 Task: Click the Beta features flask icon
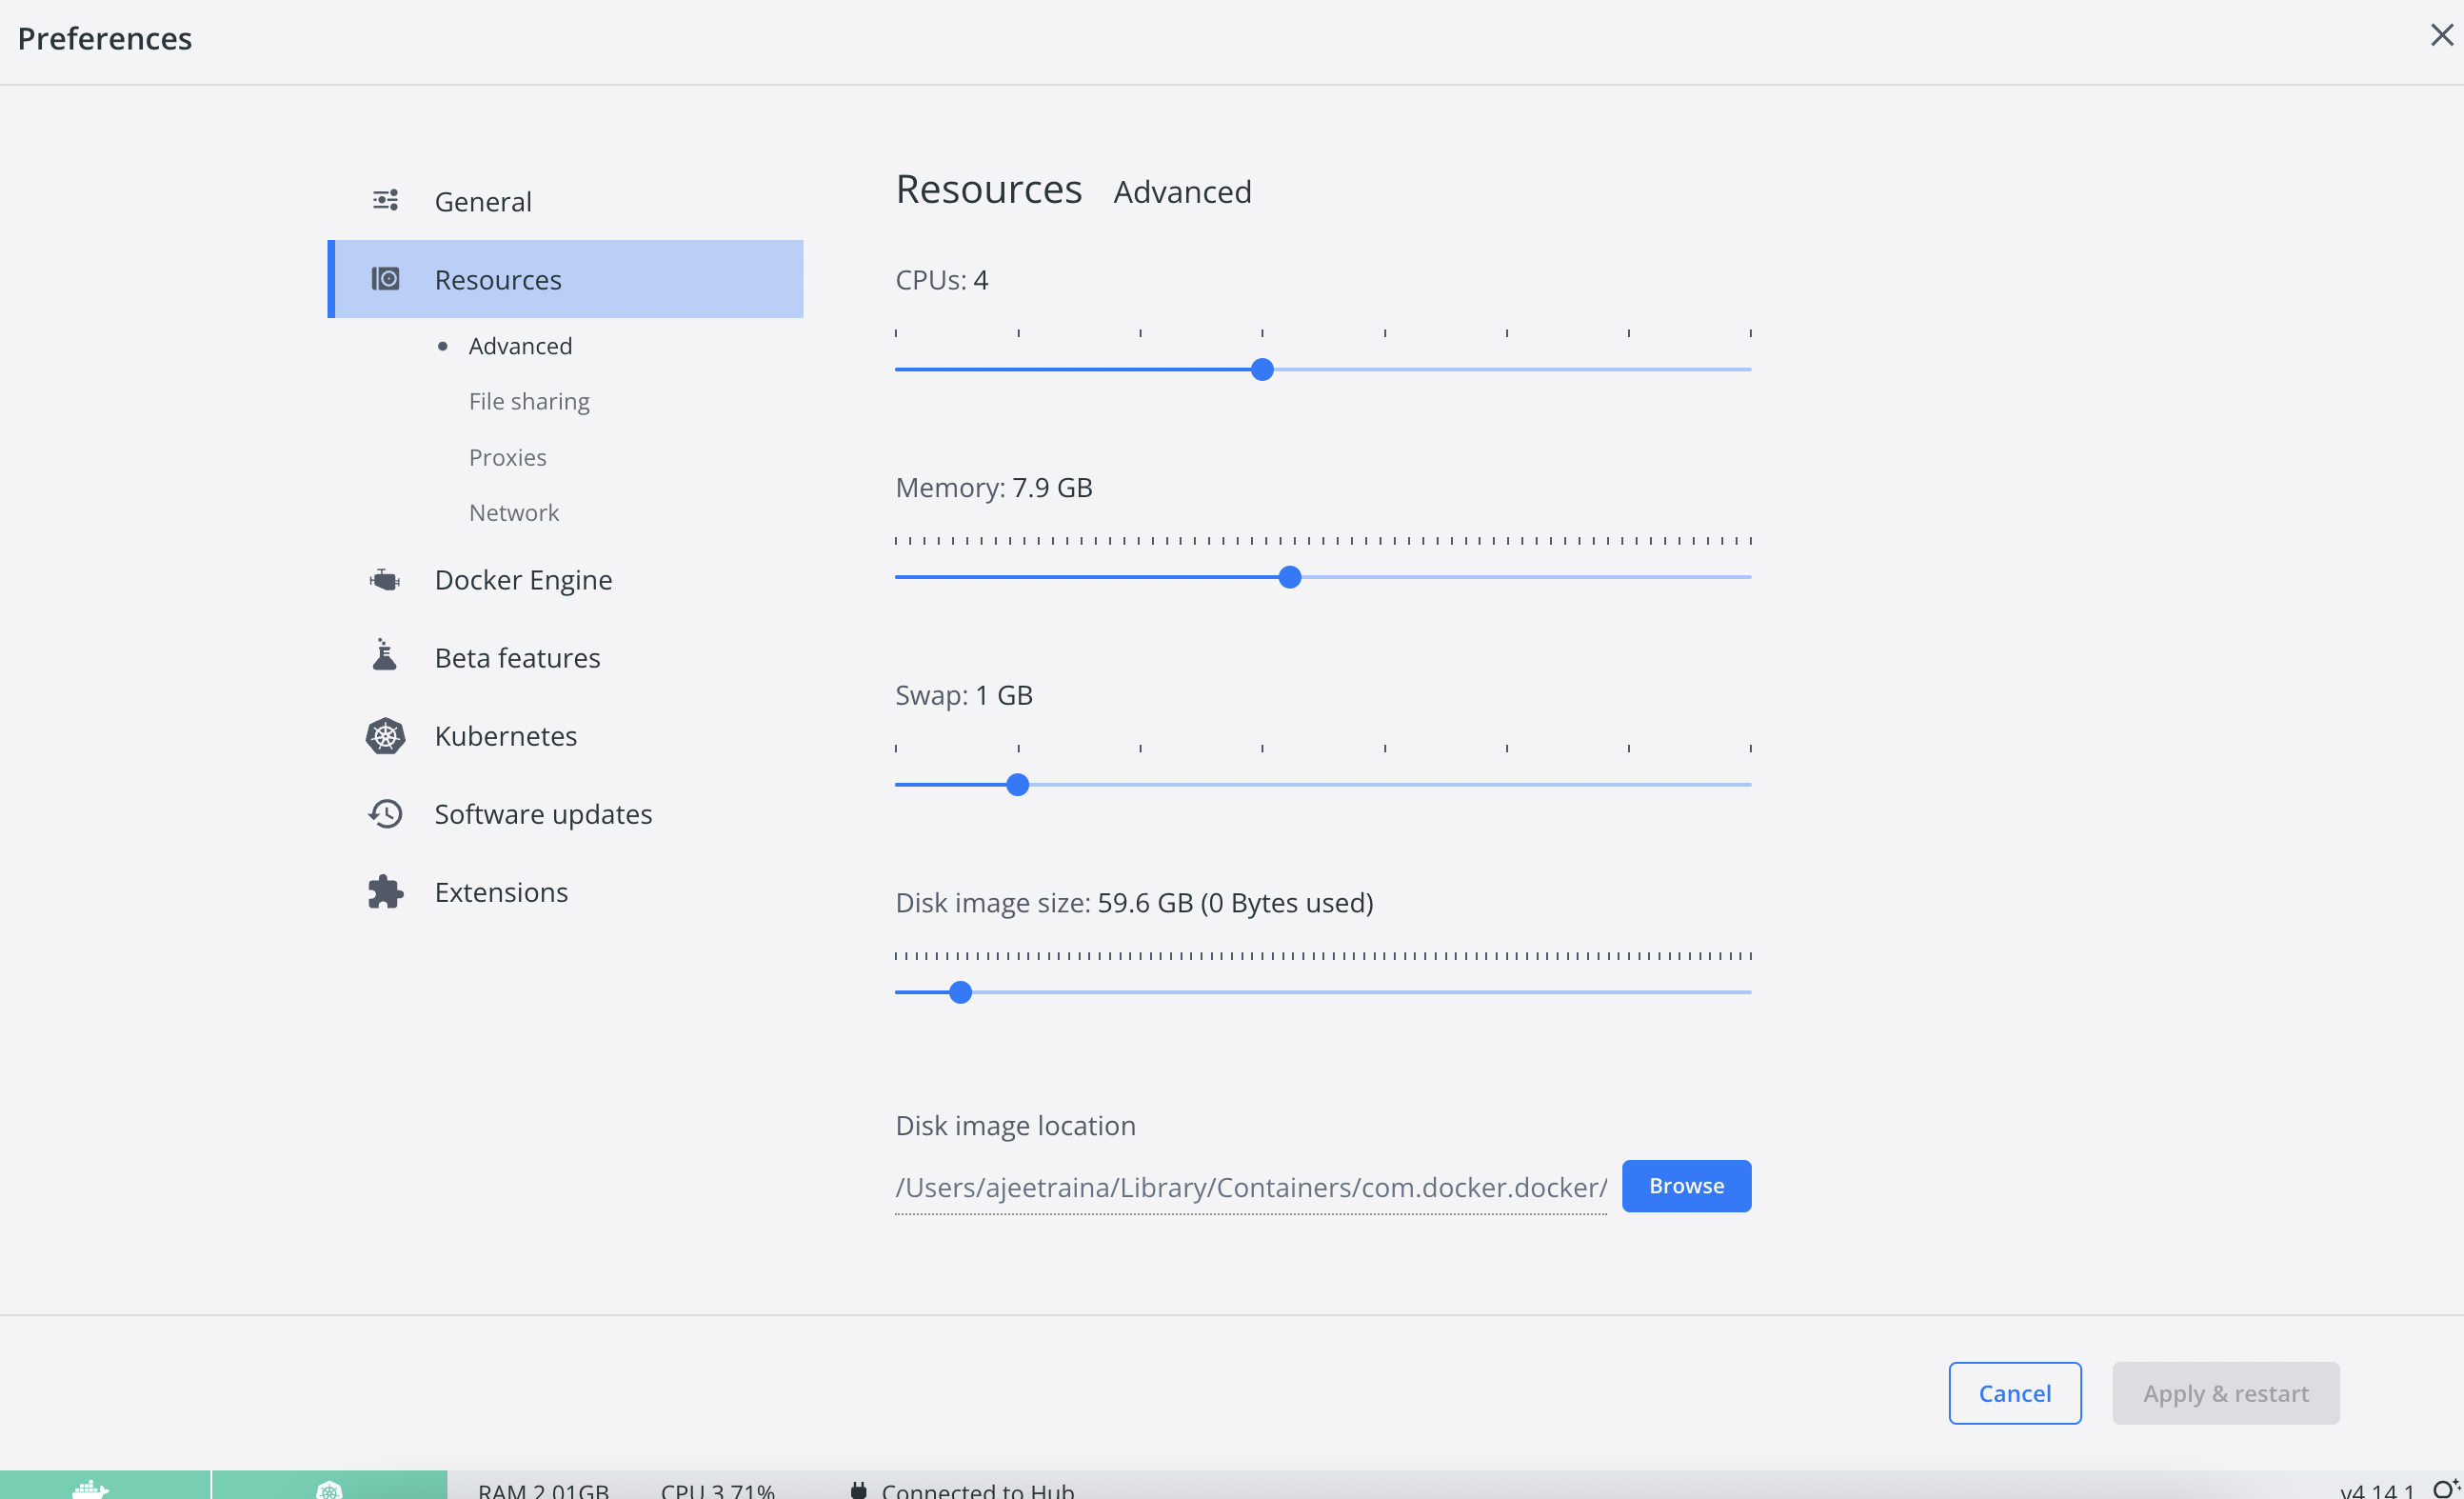(385, 656)
